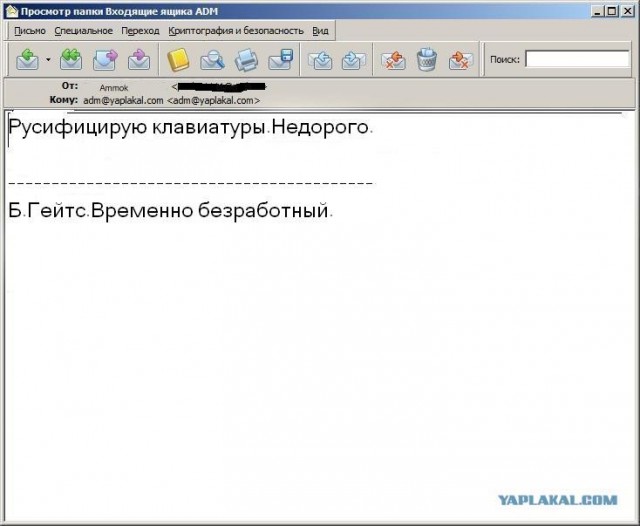Open the Специальное menu

[x=83, y=31]
